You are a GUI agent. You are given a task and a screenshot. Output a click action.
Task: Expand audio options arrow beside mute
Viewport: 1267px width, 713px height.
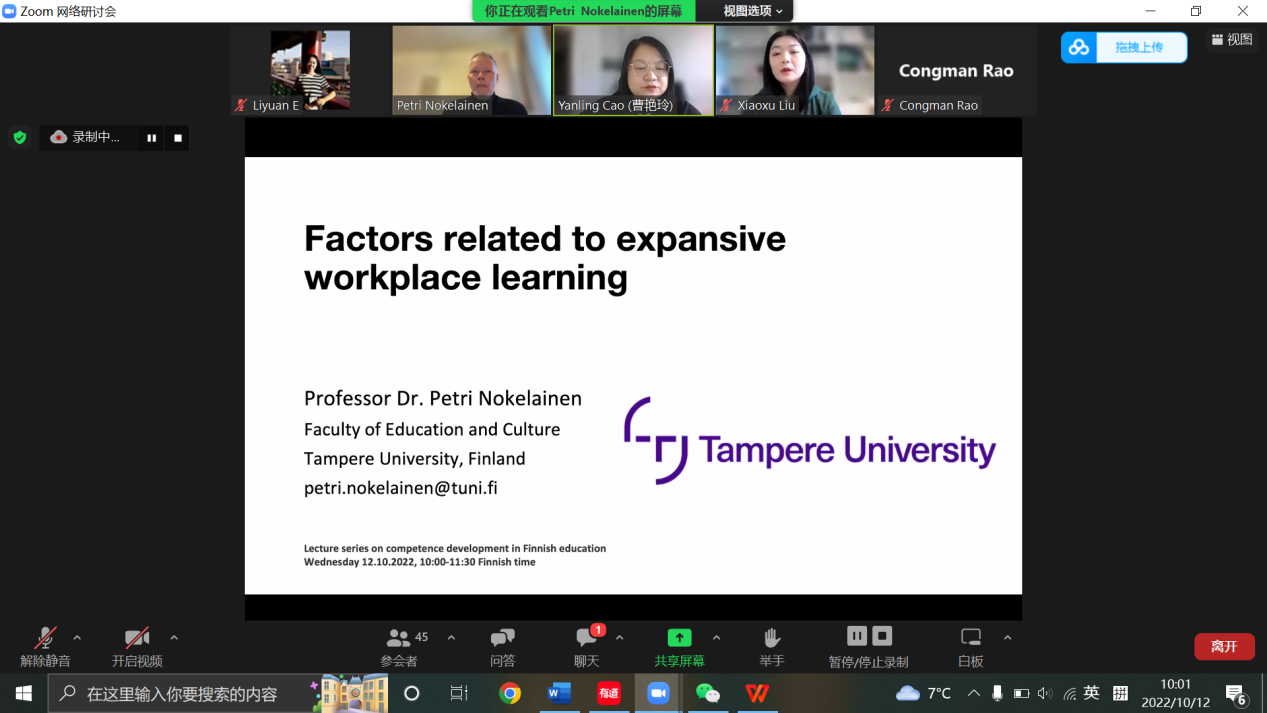coord(78,638)
